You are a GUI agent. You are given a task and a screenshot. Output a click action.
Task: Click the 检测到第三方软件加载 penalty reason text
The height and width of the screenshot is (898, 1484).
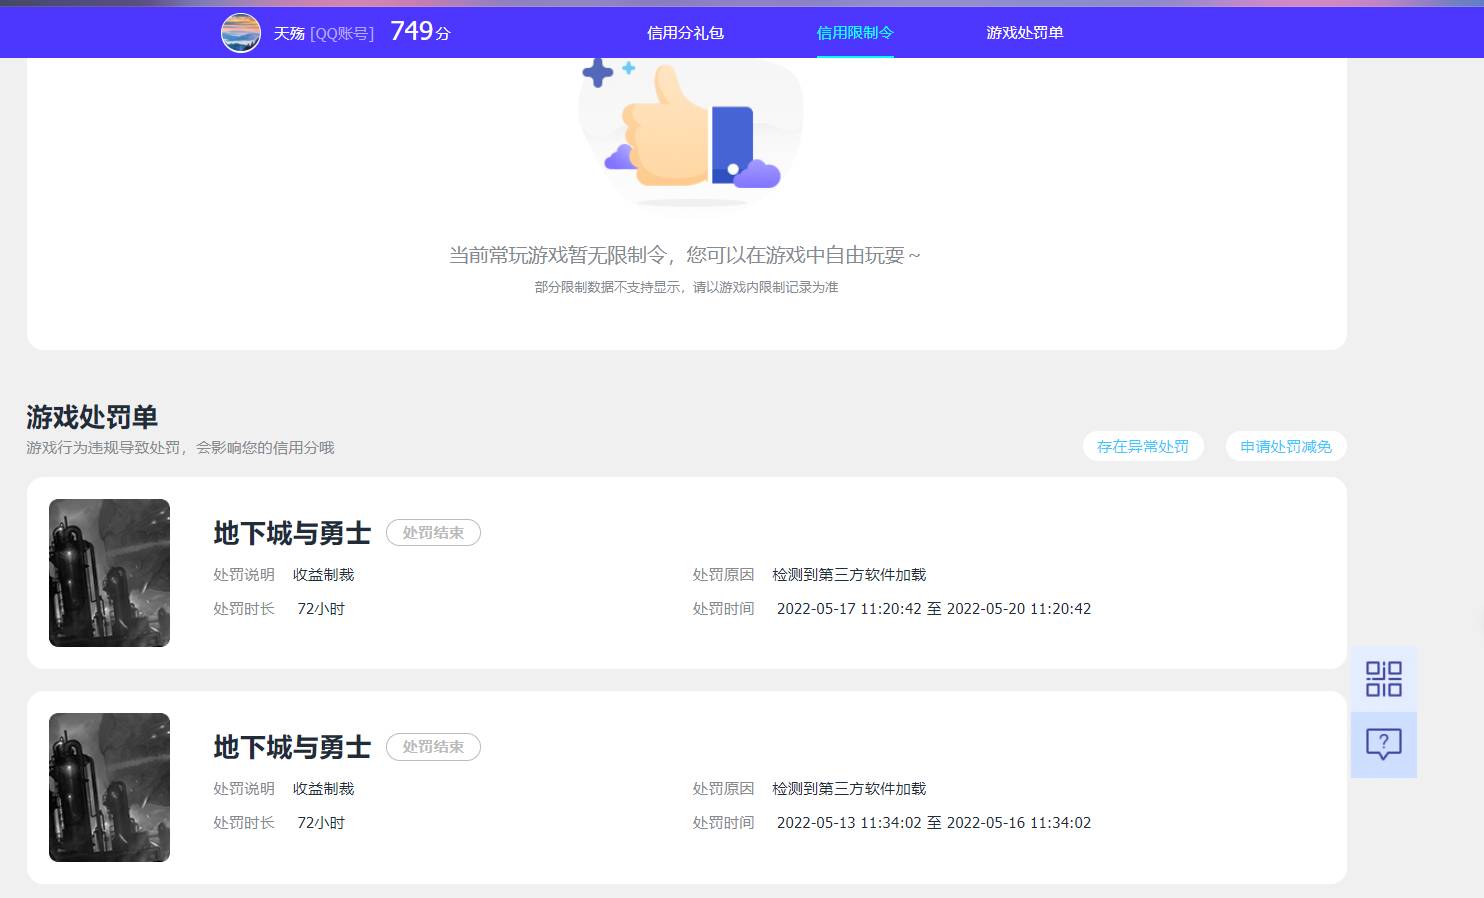[848, 574]
